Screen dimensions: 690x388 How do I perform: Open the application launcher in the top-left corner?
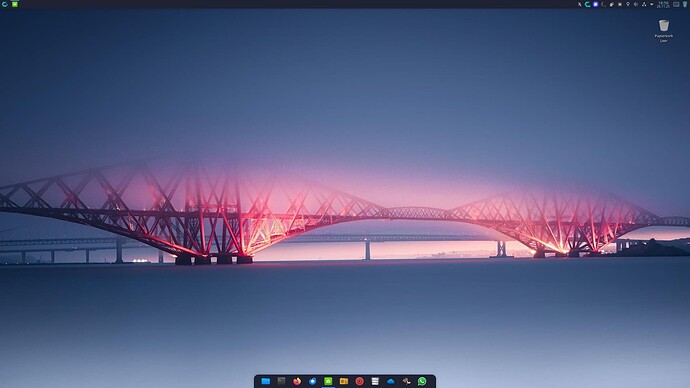tap(4, 4)
